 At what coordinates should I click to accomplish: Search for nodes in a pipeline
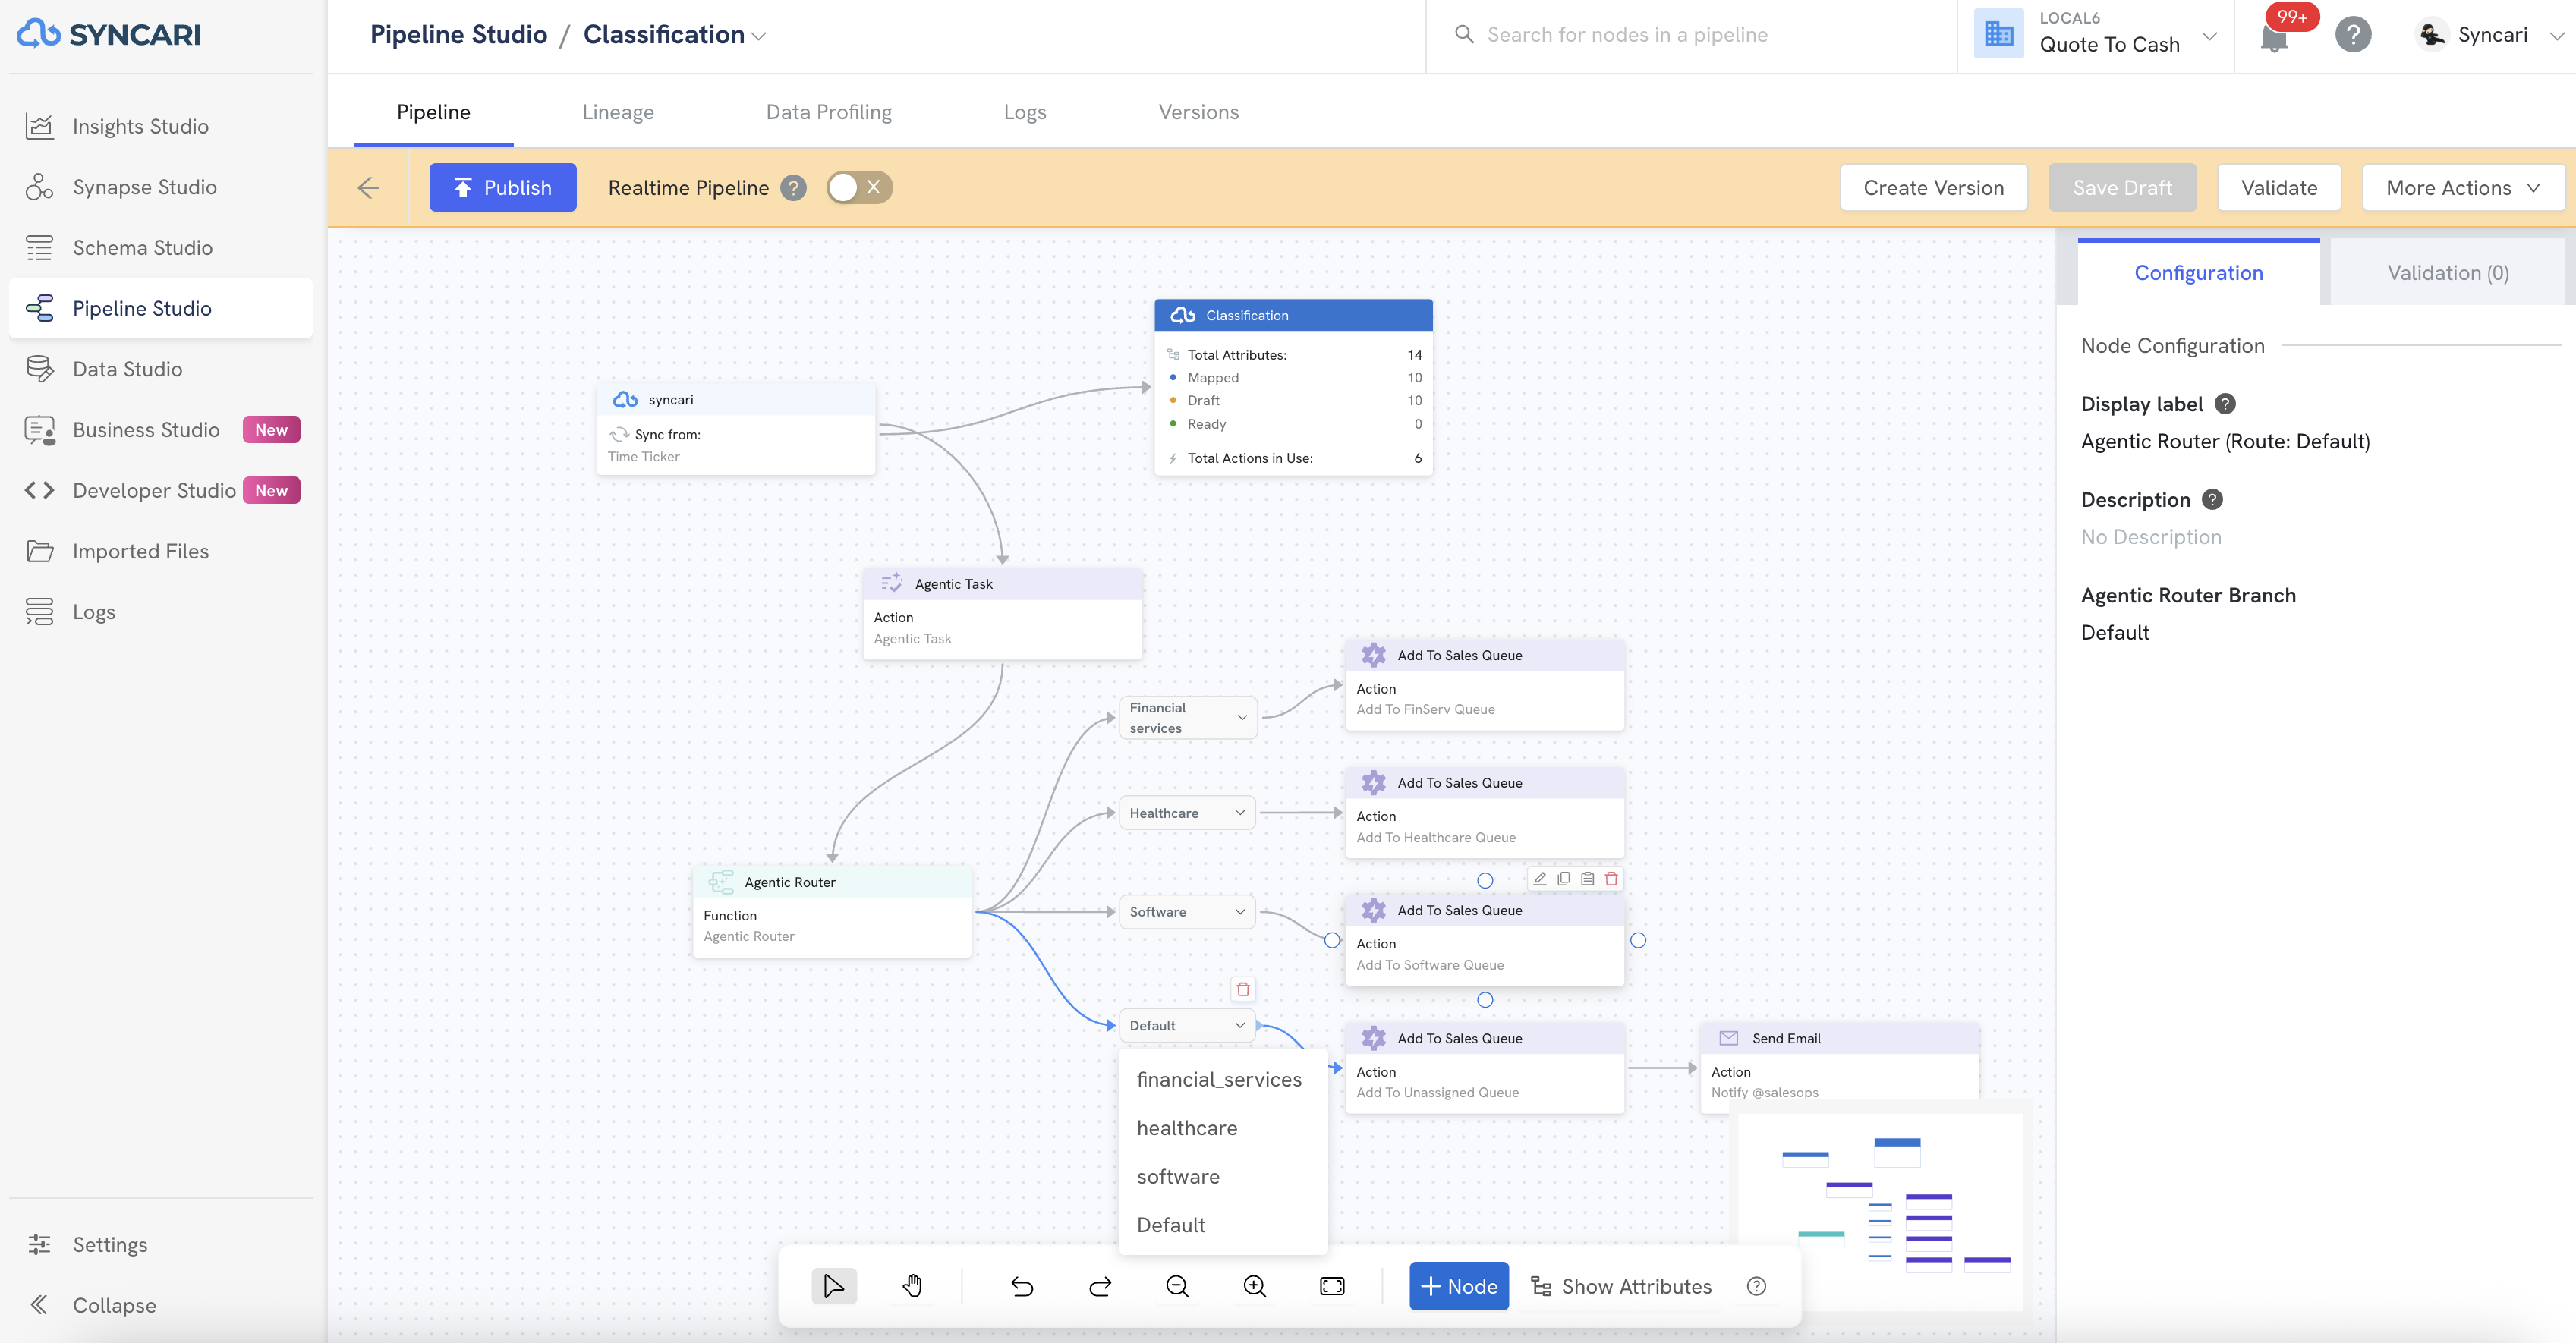click(1690, 35)
